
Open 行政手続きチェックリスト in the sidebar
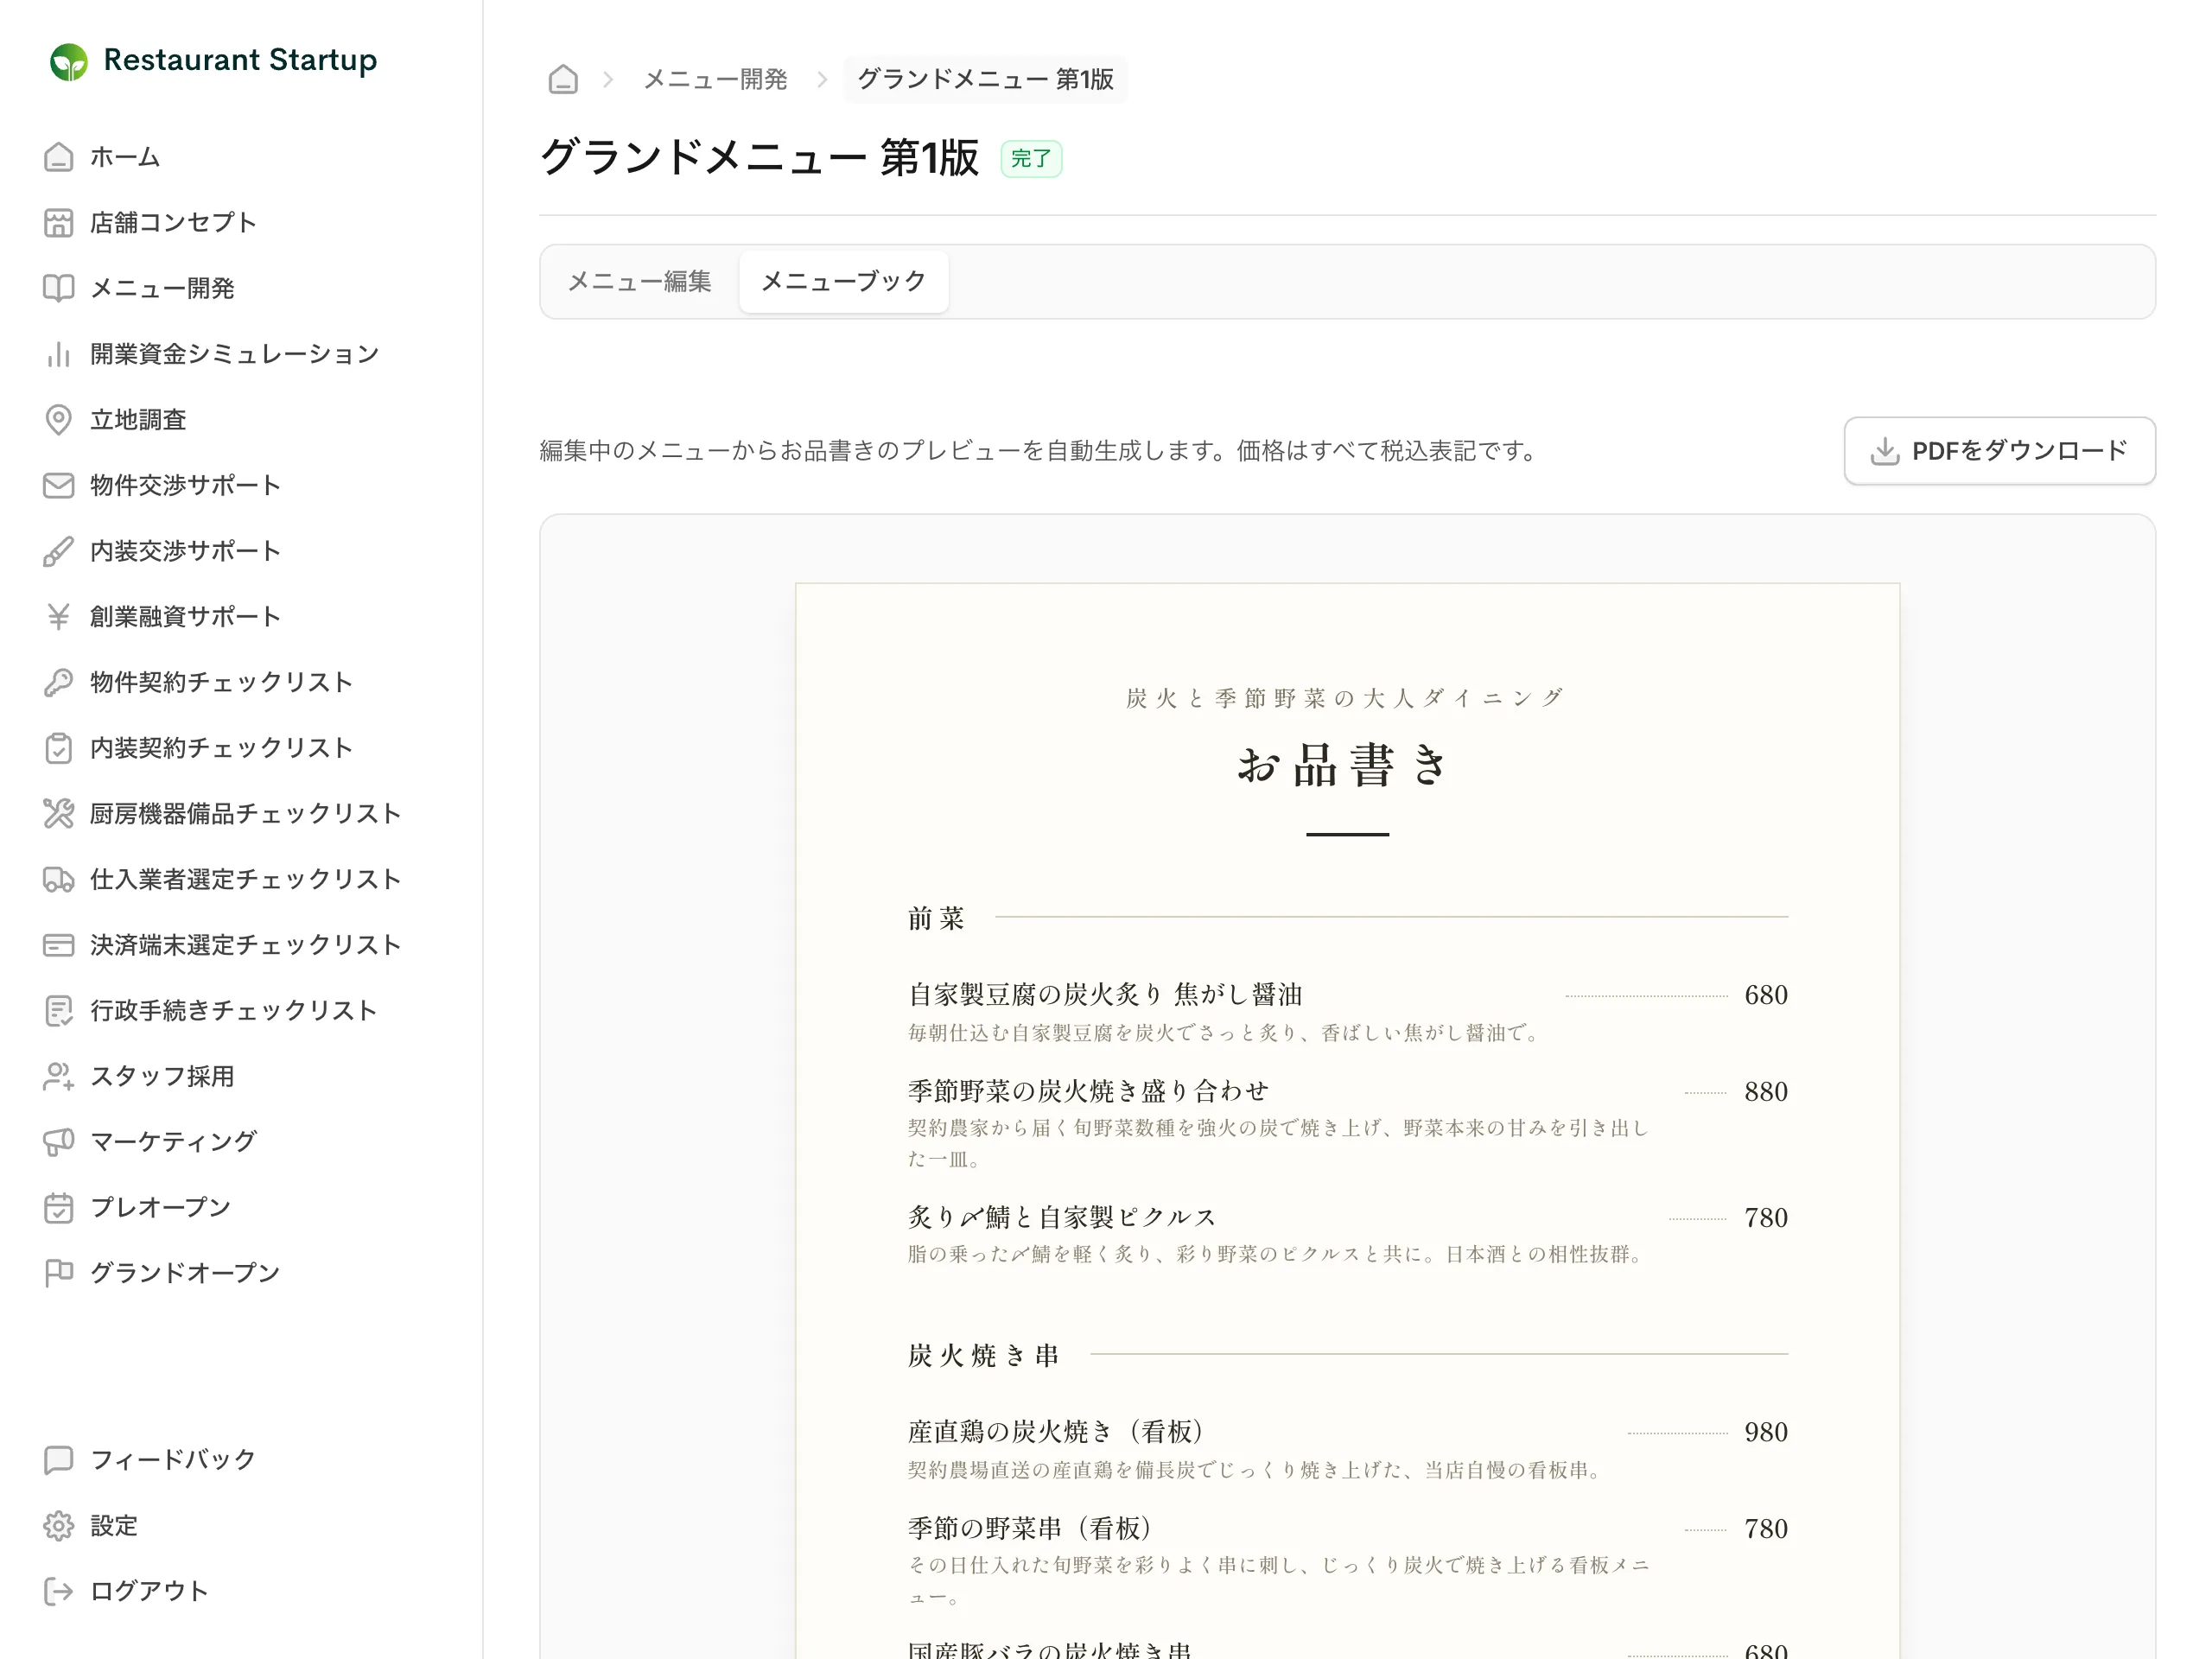pyautogui.click(x=235, y=1011)
